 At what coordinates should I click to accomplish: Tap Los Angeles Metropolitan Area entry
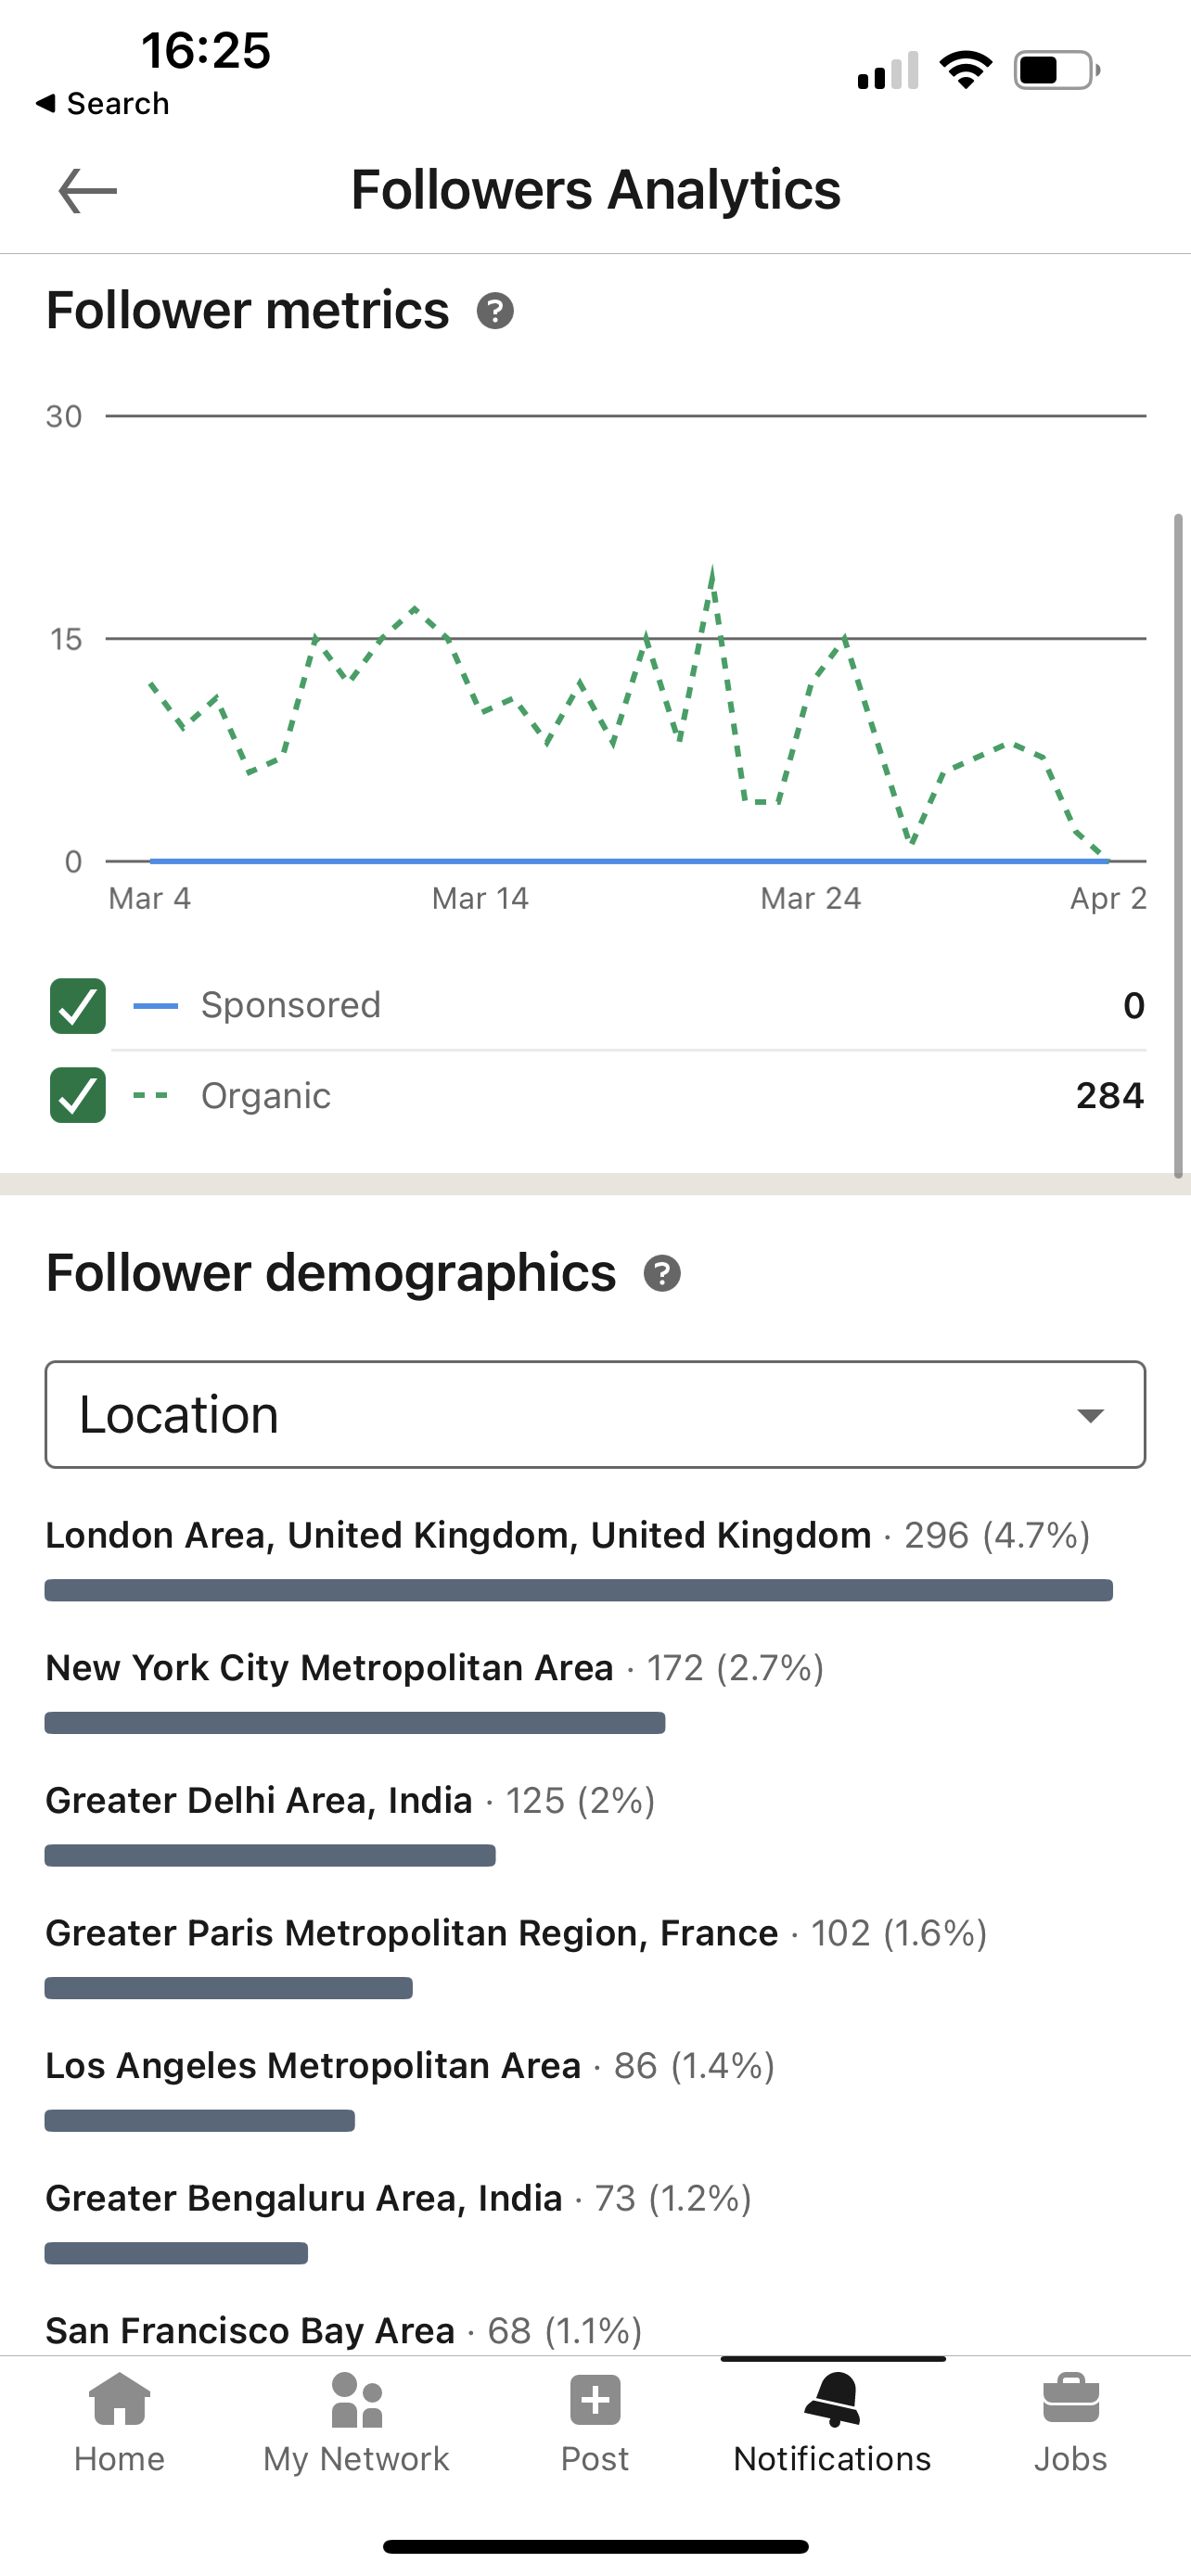(x=313, y=2066)
